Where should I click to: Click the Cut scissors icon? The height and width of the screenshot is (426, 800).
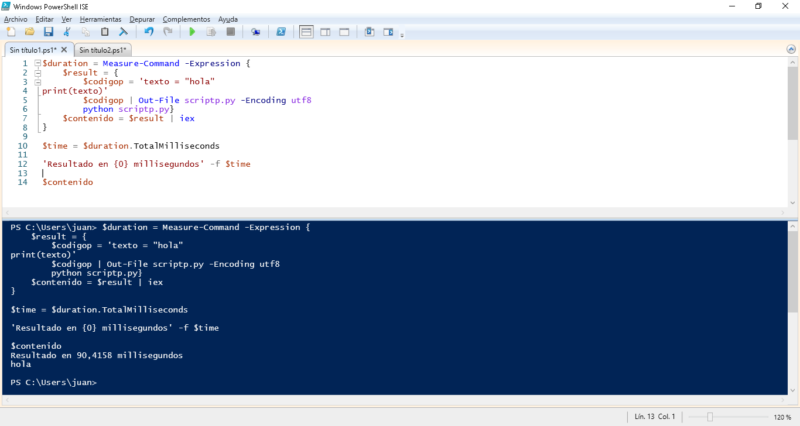point(69,32)
